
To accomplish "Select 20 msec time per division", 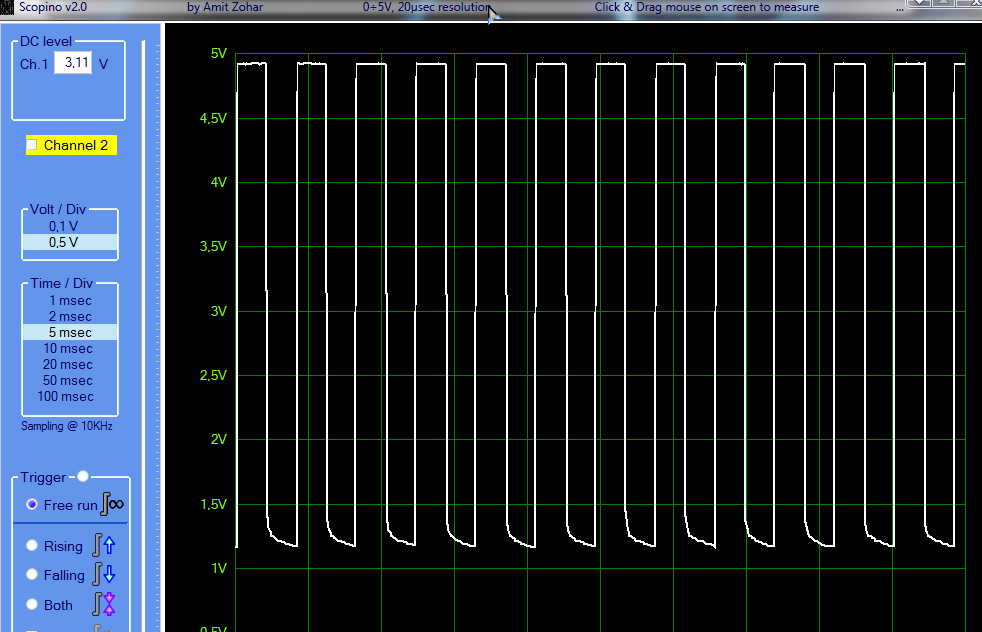I will (x=69, y=364).
